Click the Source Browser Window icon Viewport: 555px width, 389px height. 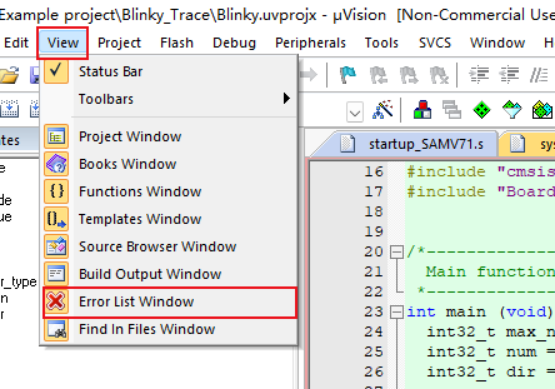click(56, 246)
